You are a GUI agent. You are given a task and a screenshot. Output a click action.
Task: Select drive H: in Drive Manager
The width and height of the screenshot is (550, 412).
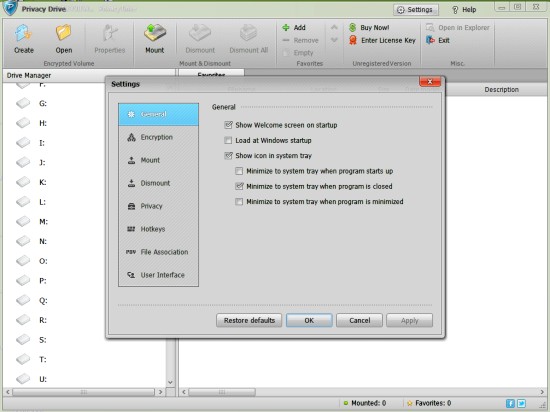[32, 123]
